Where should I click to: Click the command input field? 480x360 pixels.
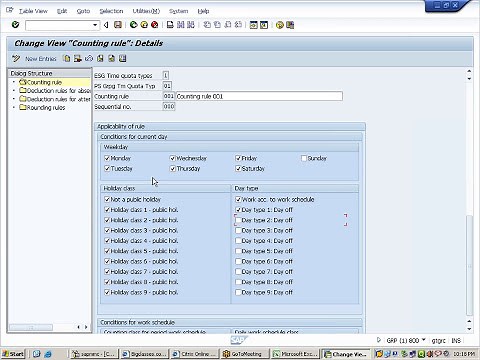(x=59, y=25)
